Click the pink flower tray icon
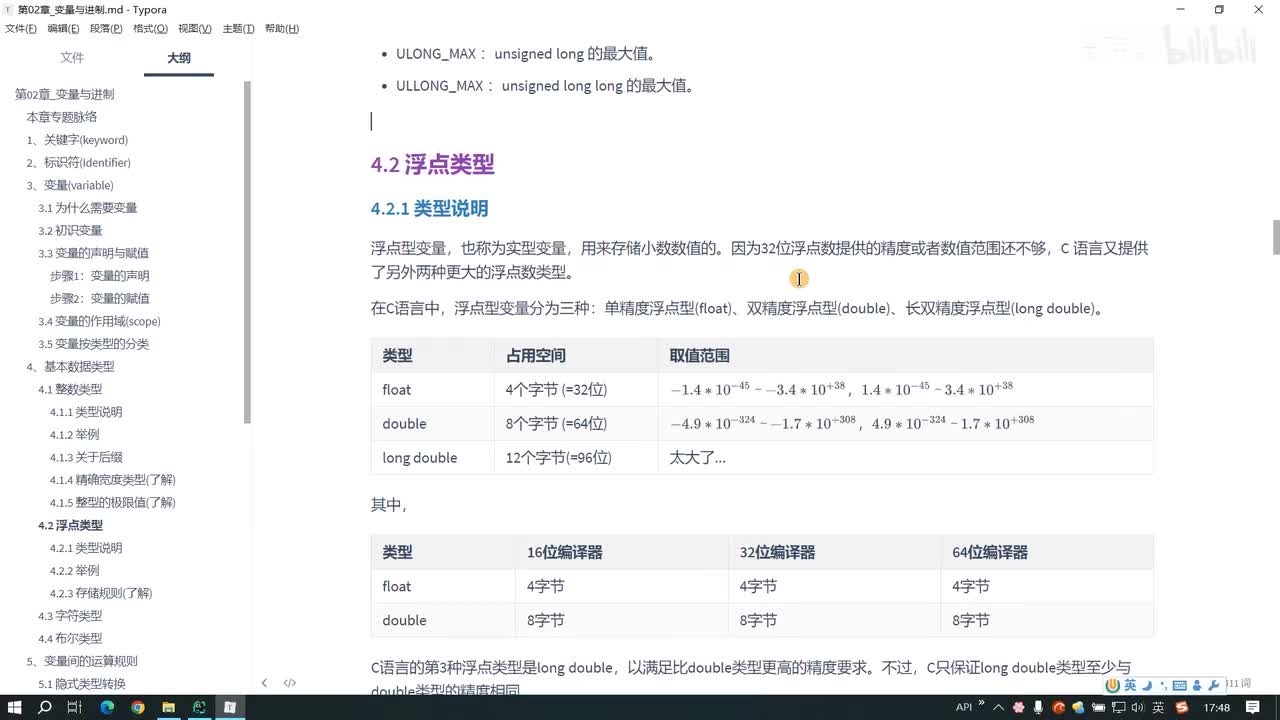Viewport: 1280px width, 720px height. pos(1019,708)
